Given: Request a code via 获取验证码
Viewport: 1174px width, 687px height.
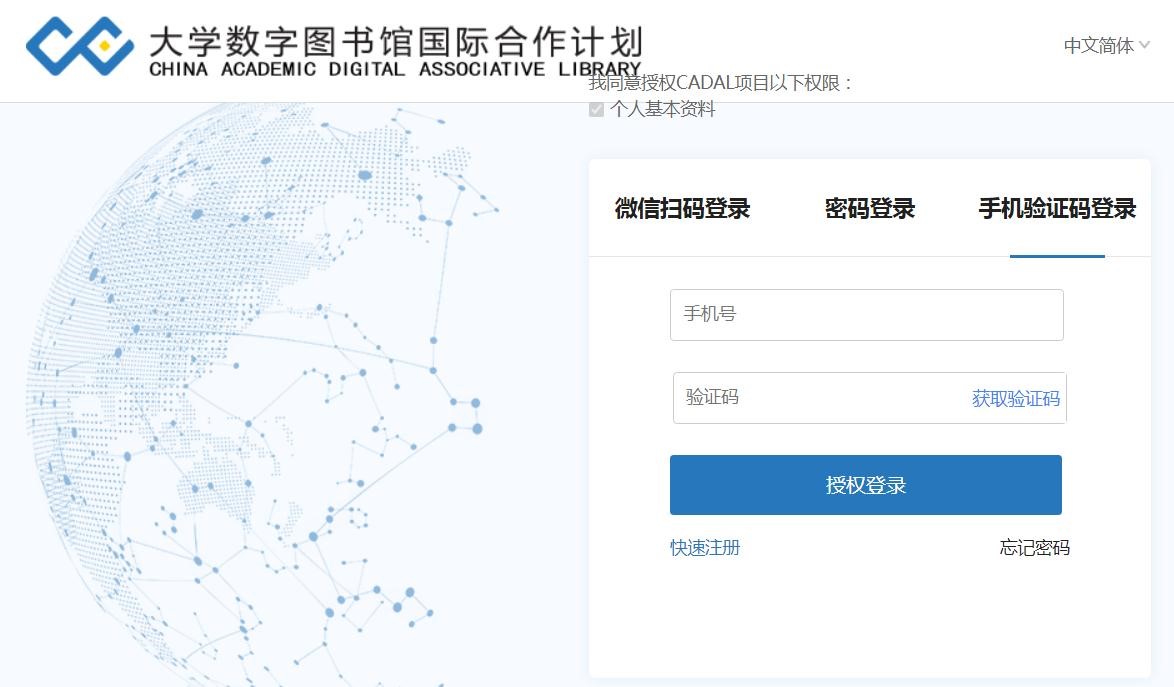Looking at the screenshot, I should [1015, 399].
